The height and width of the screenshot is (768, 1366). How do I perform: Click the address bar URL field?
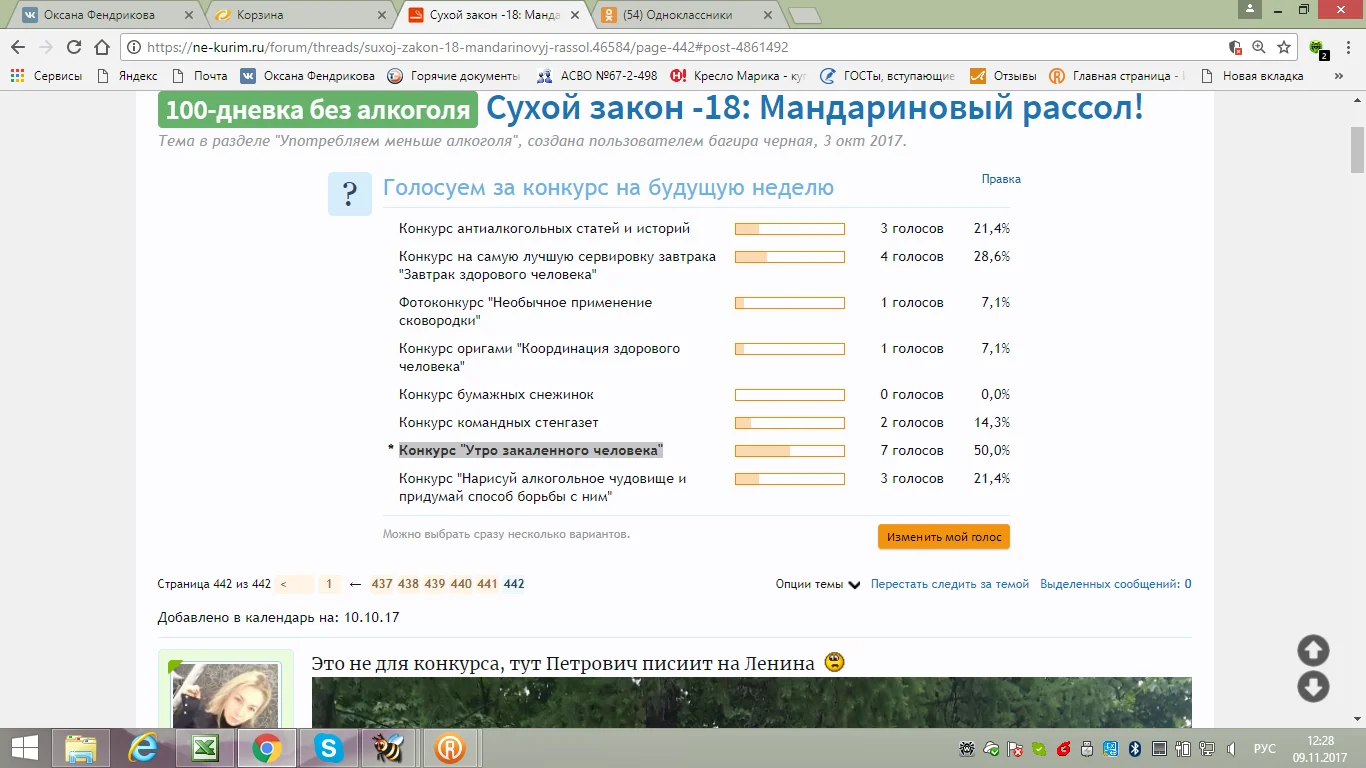pyautogui.click(x=680, y=47)
